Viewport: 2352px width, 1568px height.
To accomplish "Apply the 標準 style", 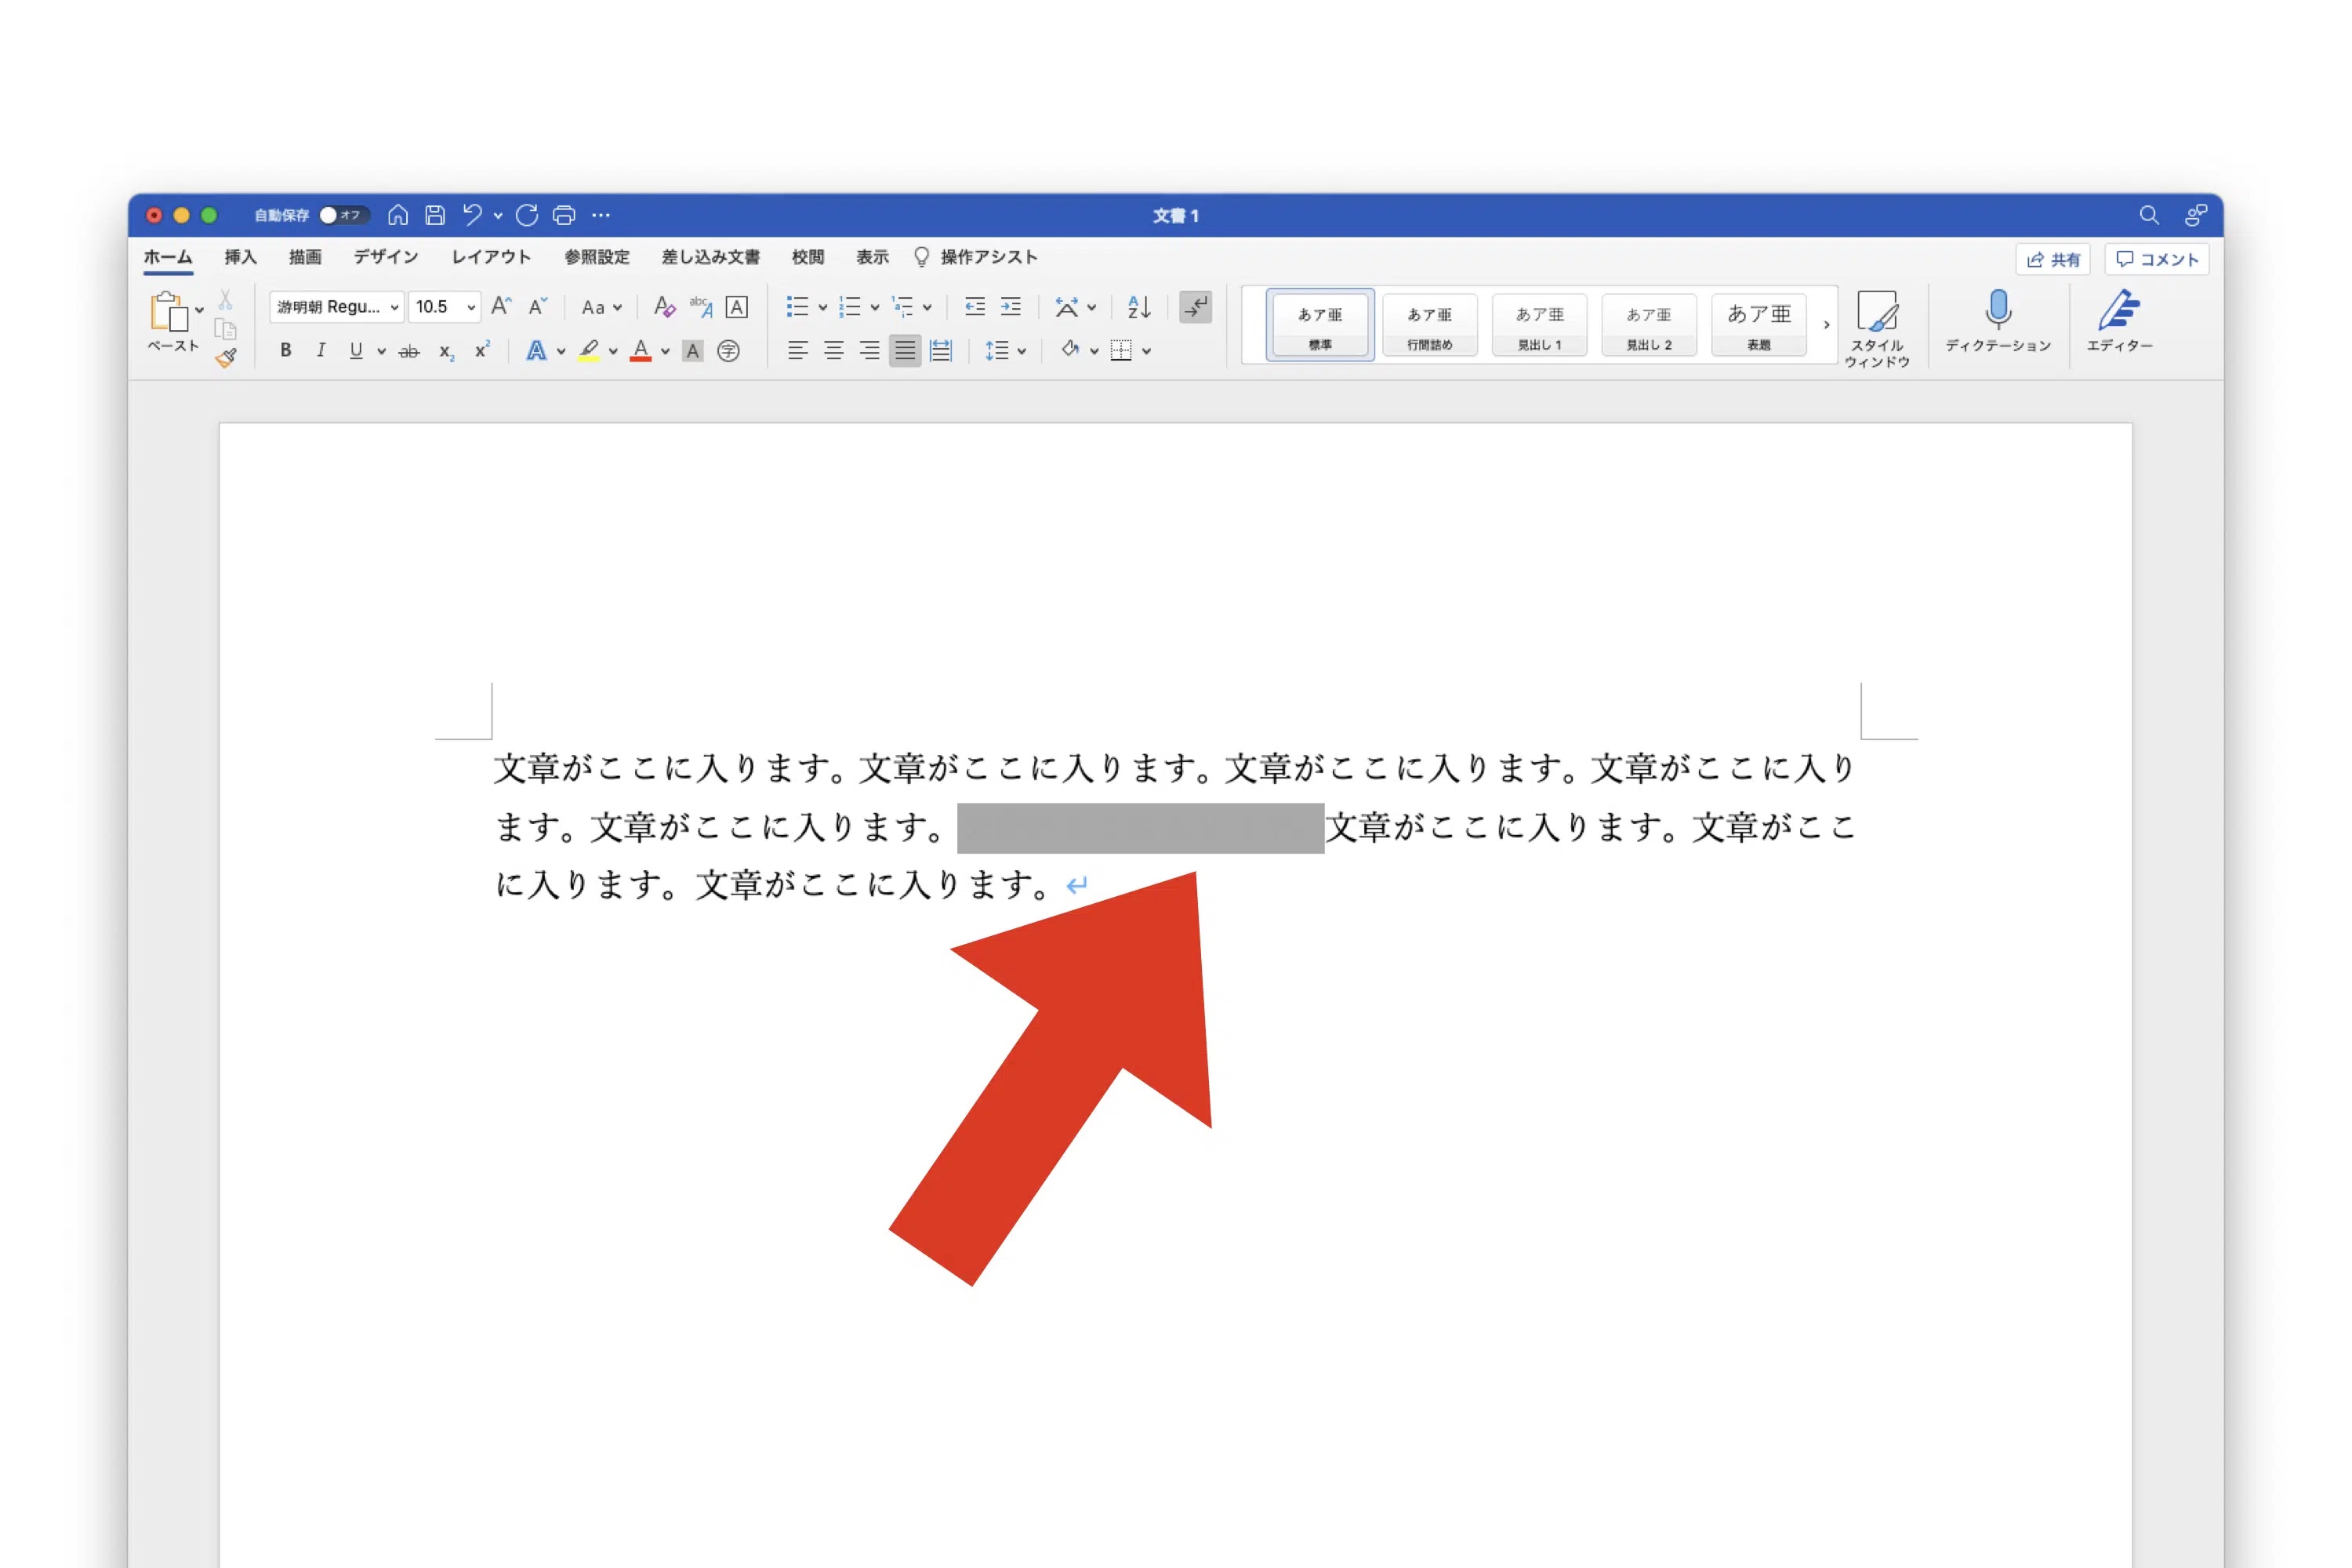I will [x=1320, y=325].
